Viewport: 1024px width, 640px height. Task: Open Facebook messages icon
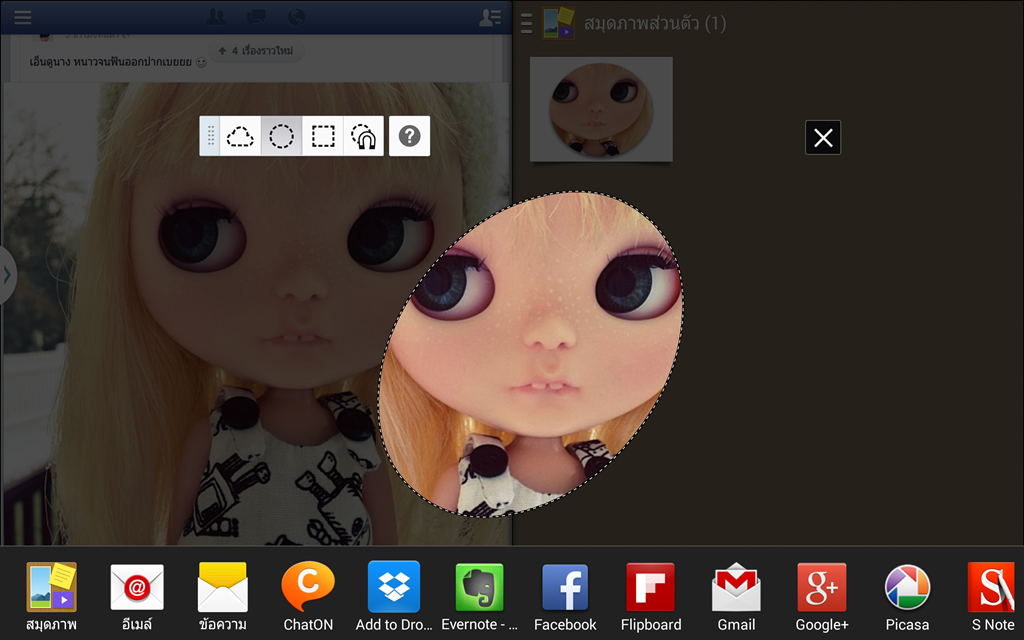(x=256, y=17)
